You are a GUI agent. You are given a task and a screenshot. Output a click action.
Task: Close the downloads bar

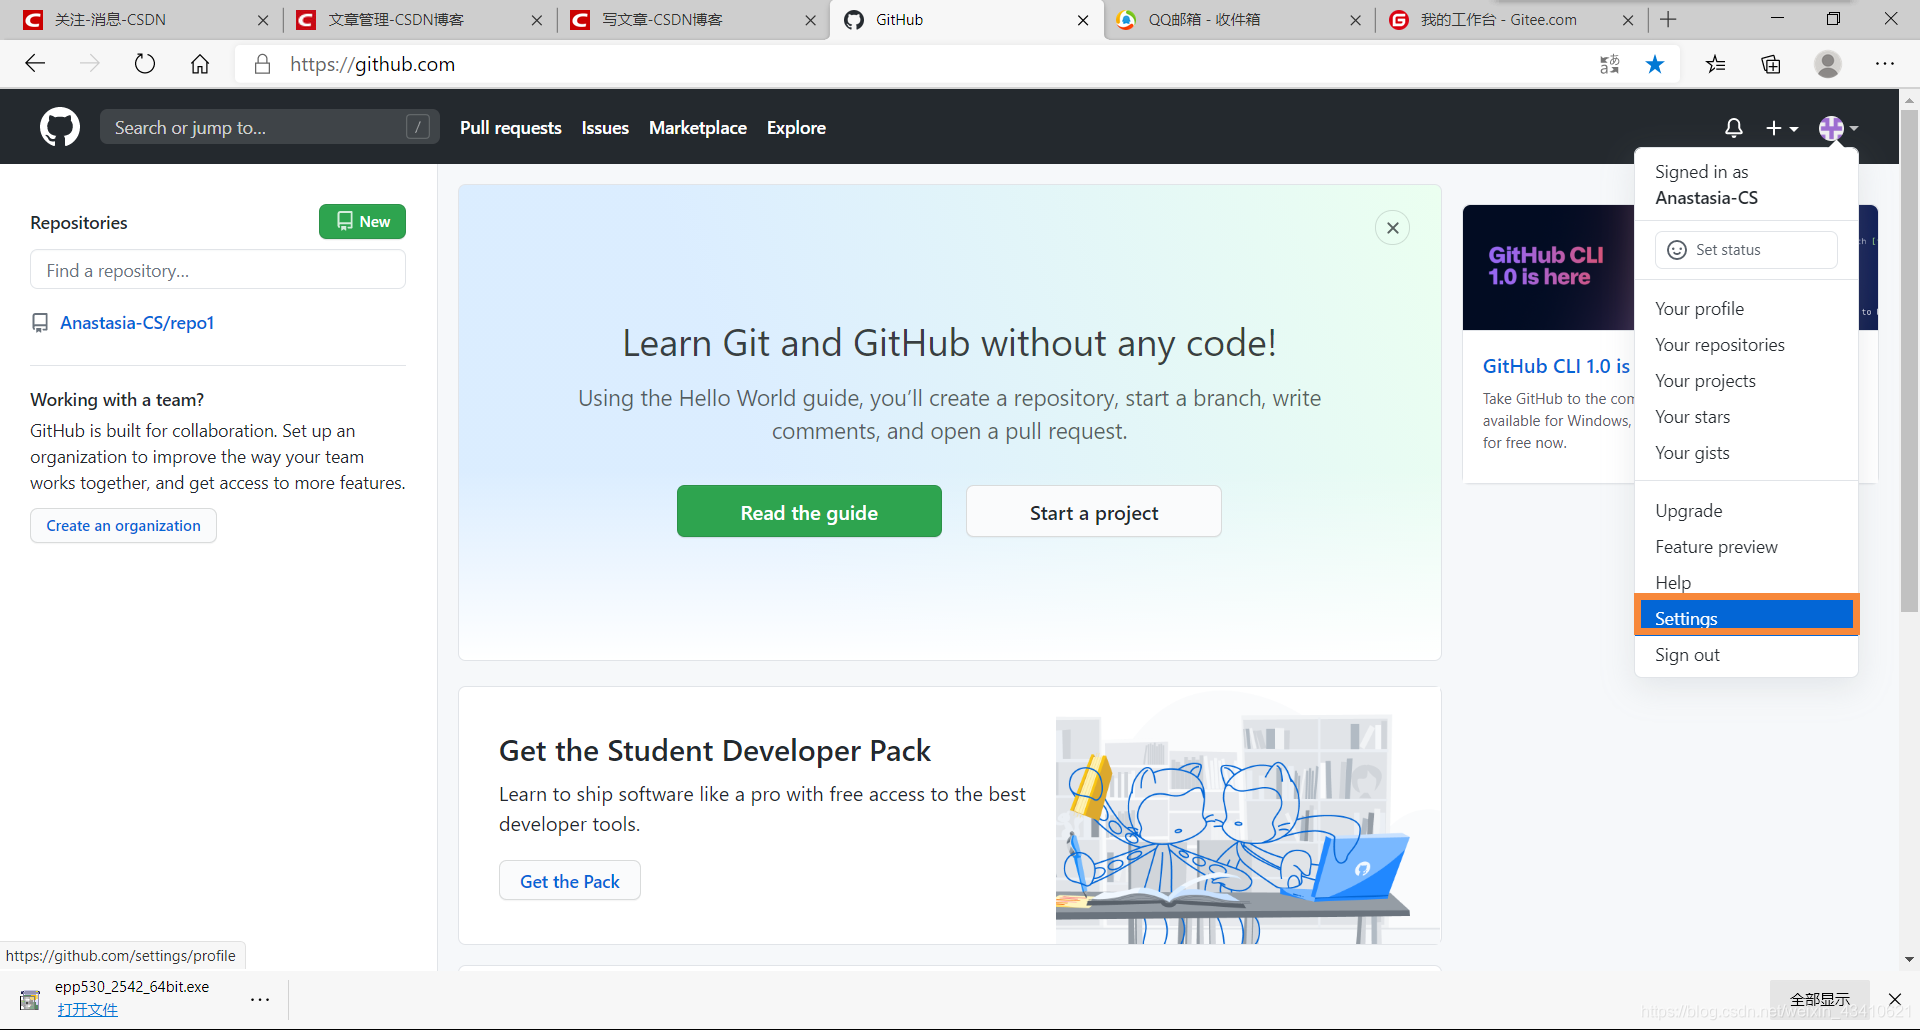1895,999
